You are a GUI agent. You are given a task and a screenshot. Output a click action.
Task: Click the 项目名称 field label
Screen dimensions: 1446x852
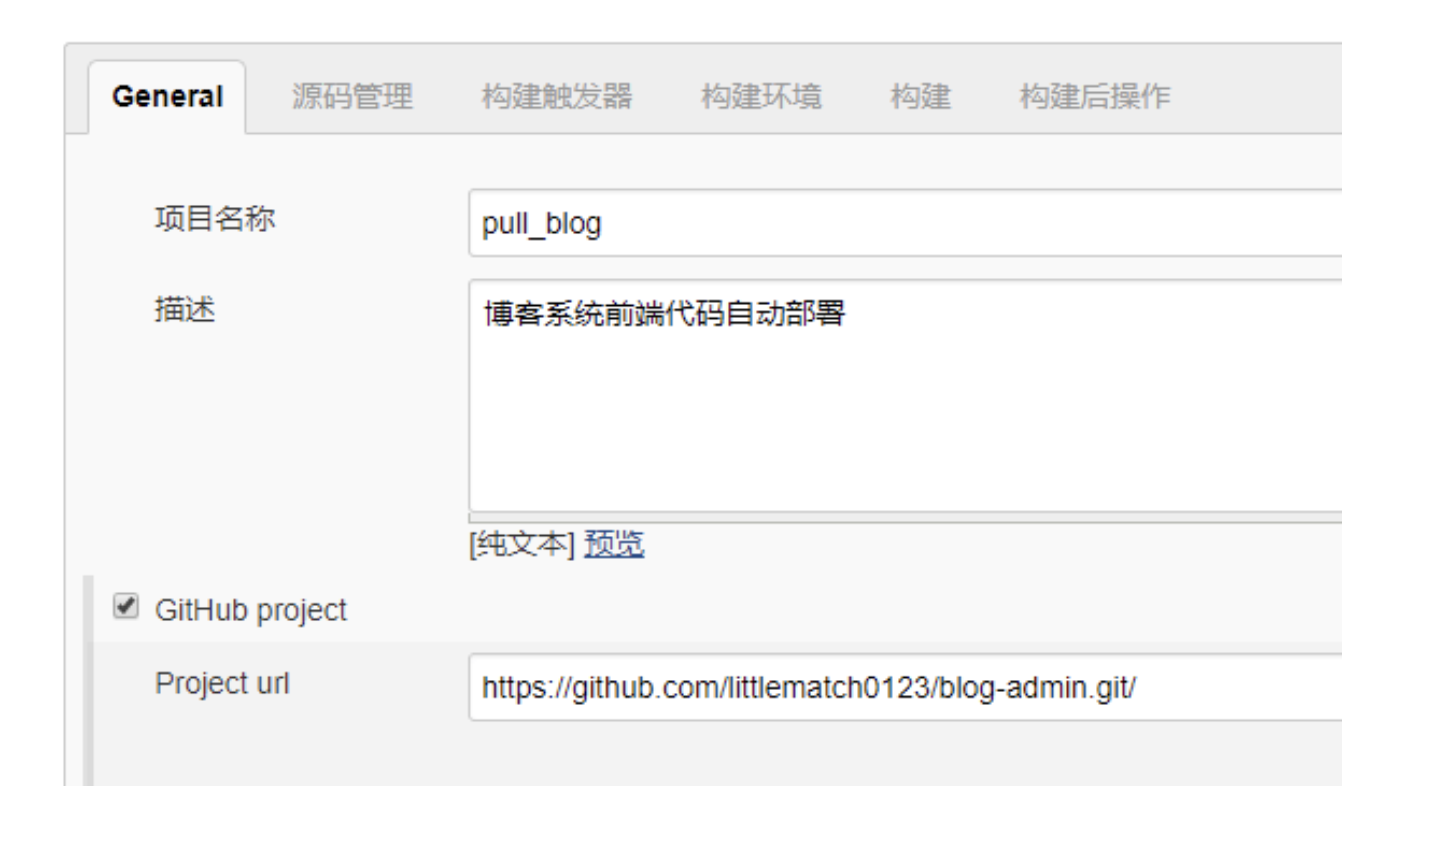coord(215,218)
